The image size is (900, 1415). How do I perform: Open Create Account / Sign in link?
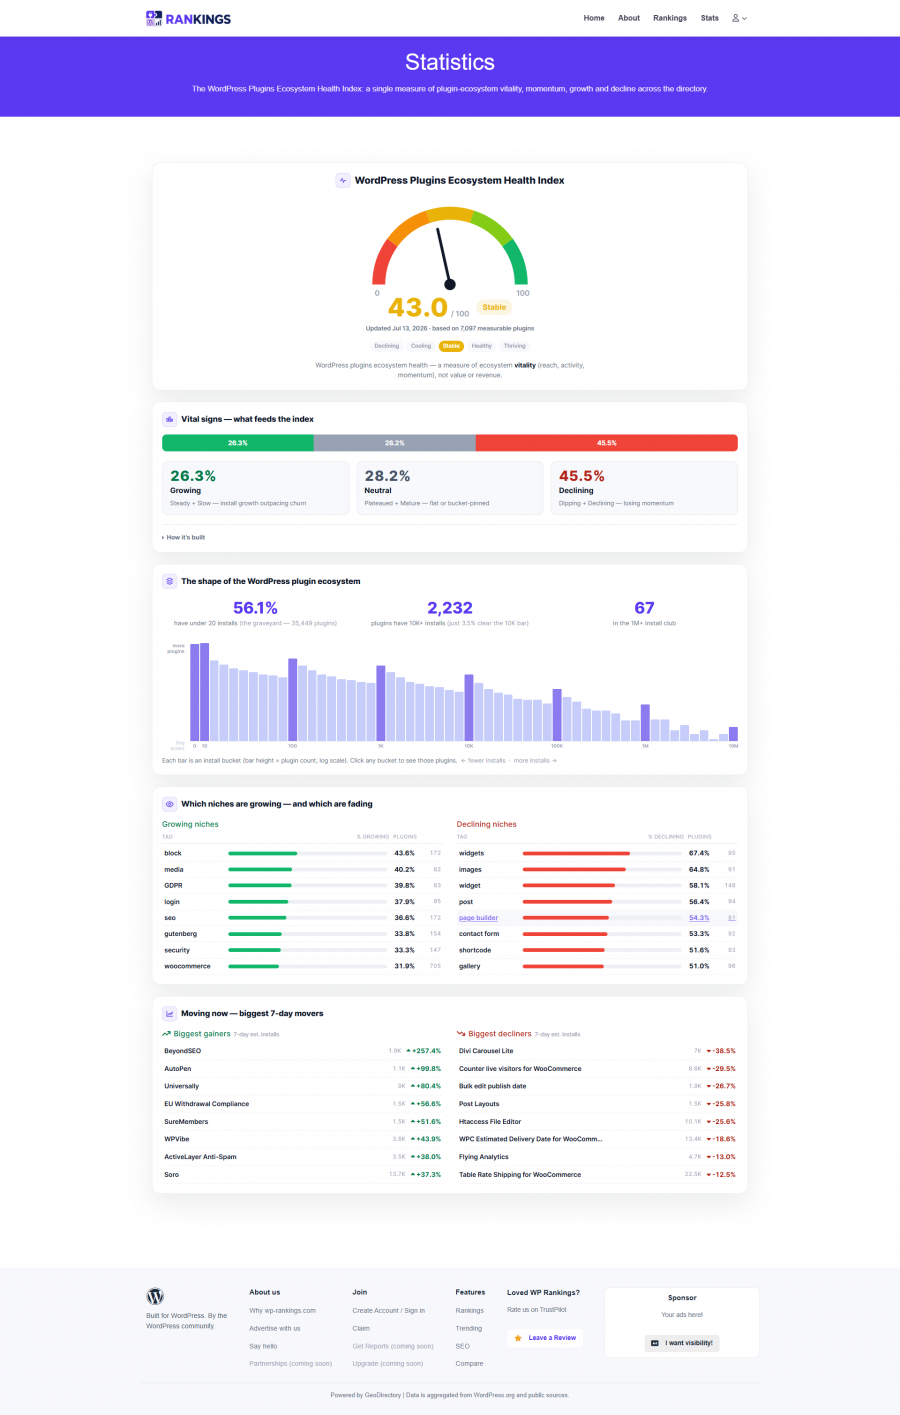[x=388, y=1310]
